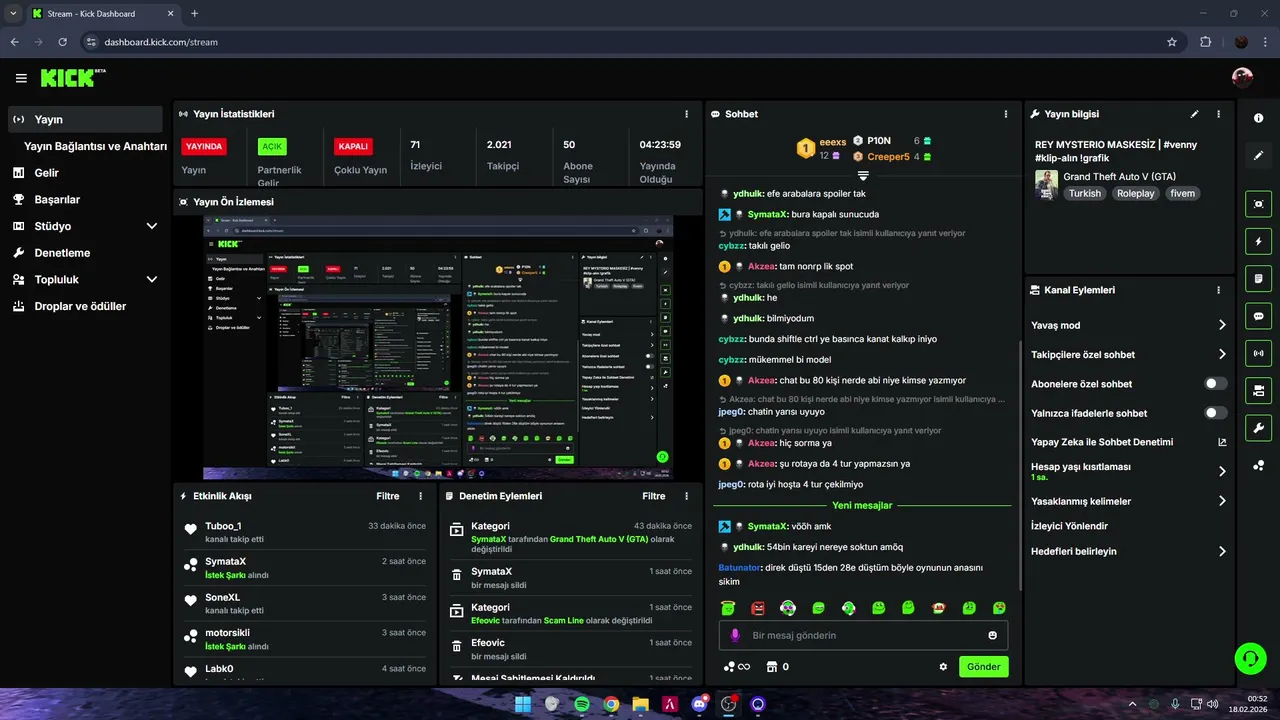Viewport: 1280px width, 720px height.
Task: Open Hesap yaşı kısıtlaması chevron
Action: (x=1222, y=471)
